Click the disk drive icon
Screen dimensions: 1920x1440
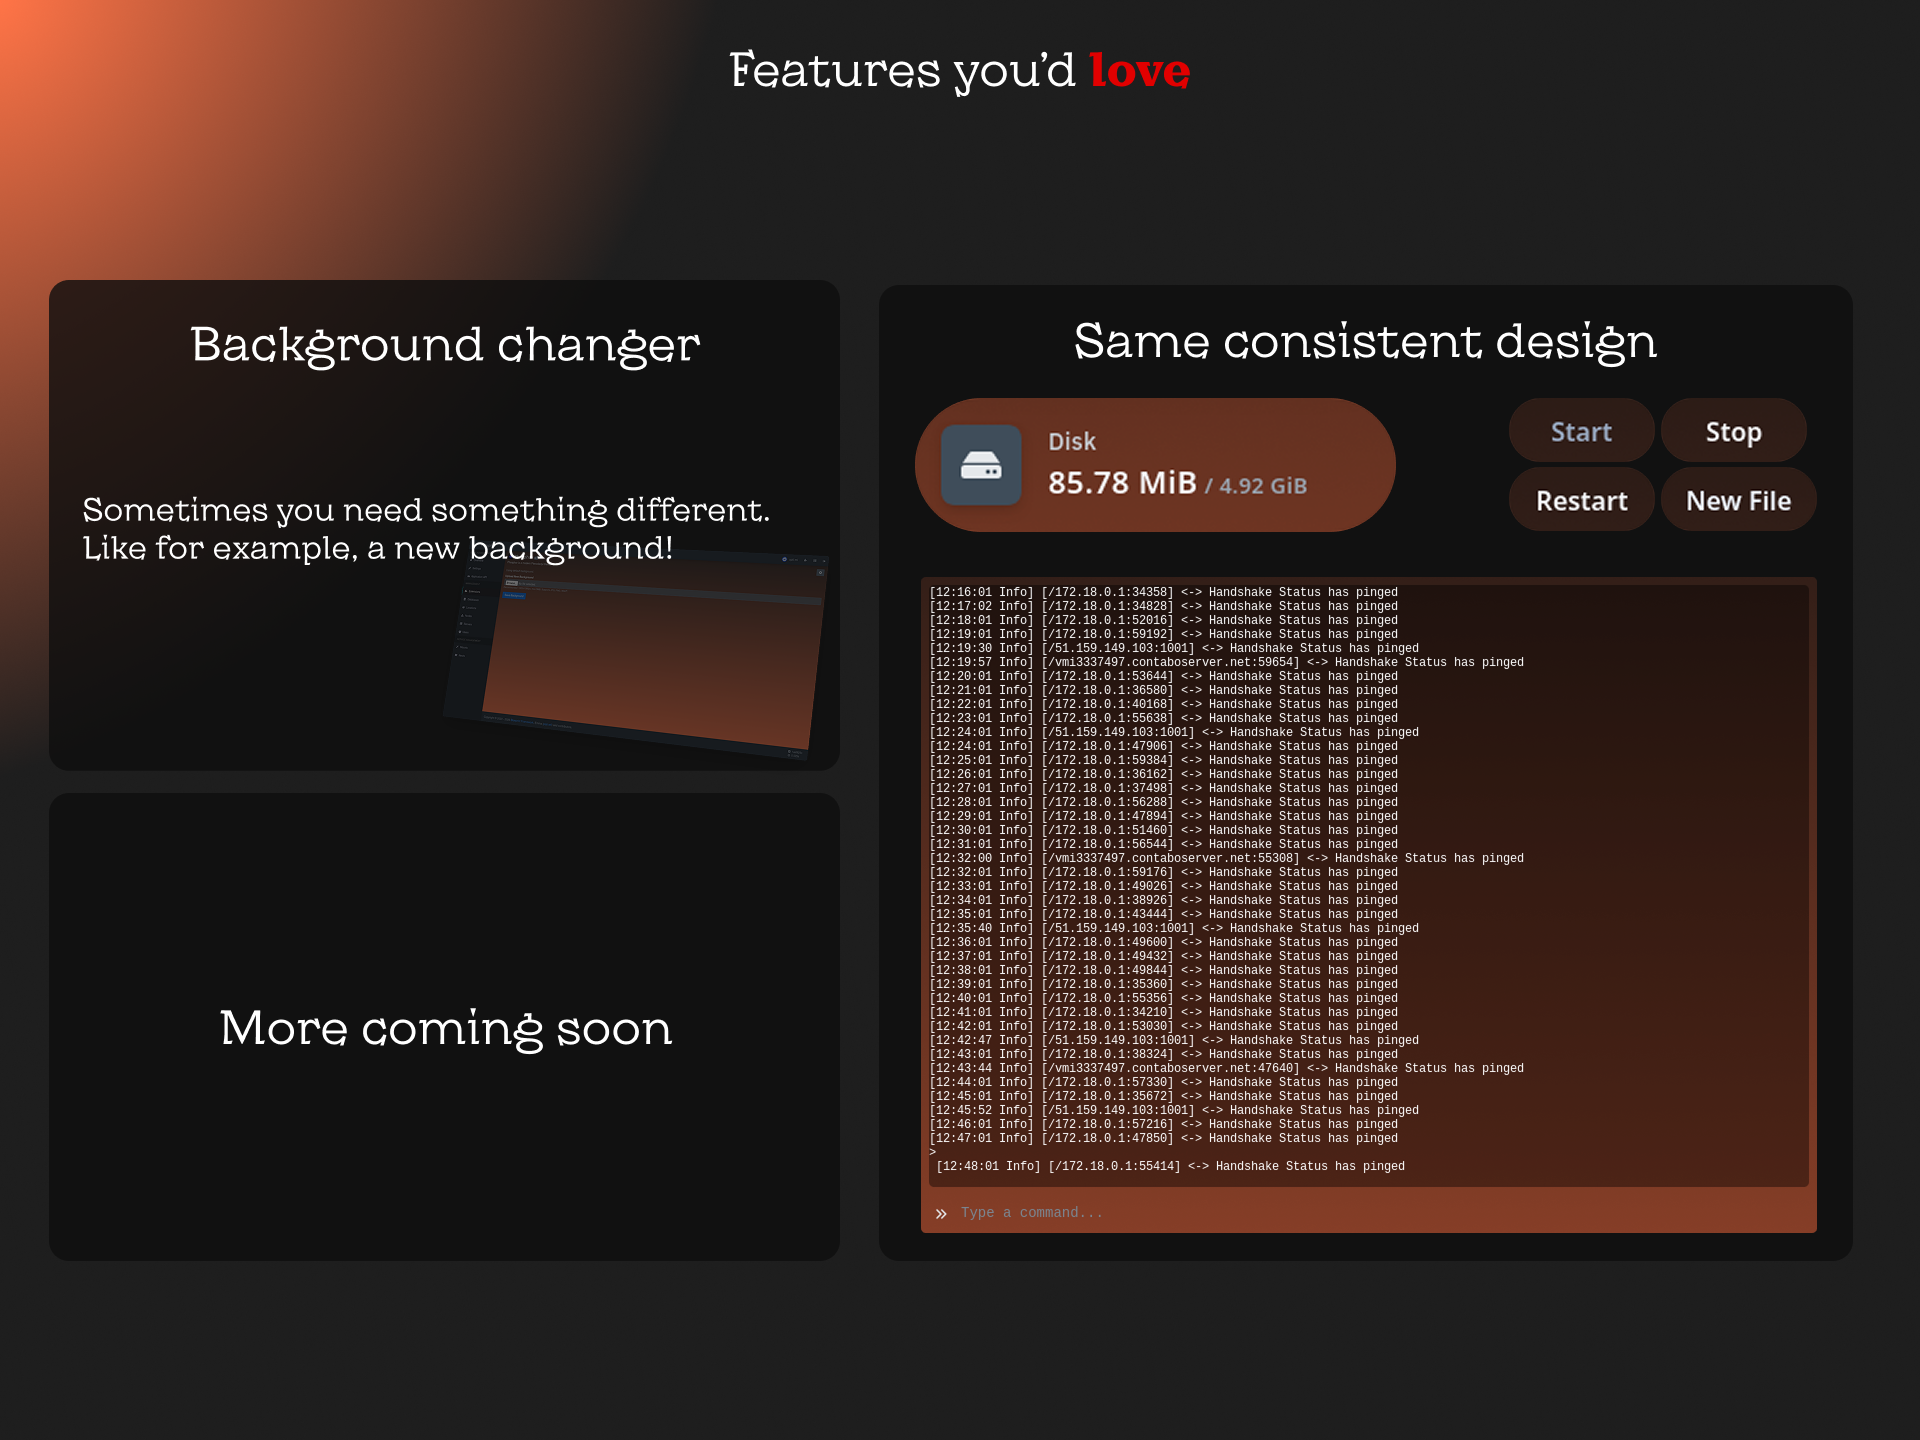pyautogui.click(x=981, y=465)
